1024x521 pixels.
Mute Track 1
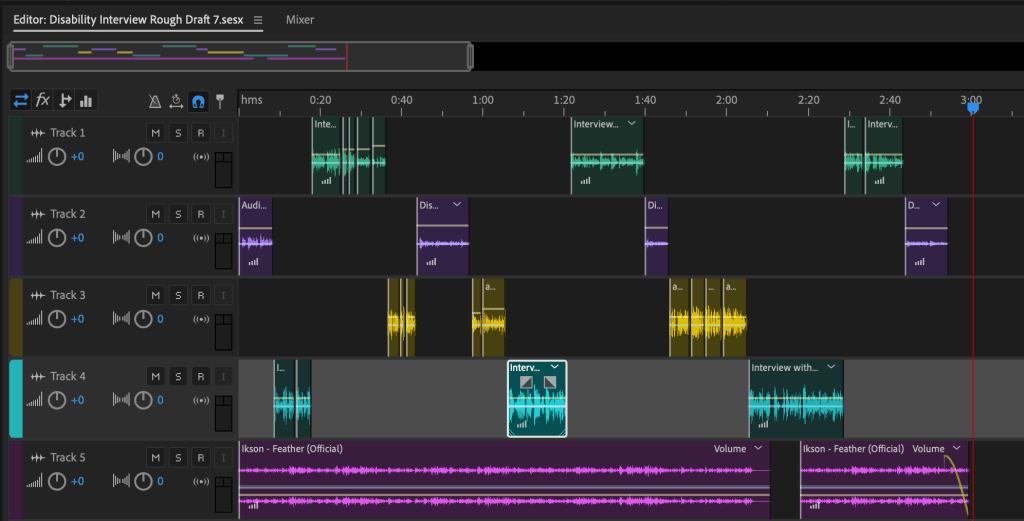[x=155, y=132]
